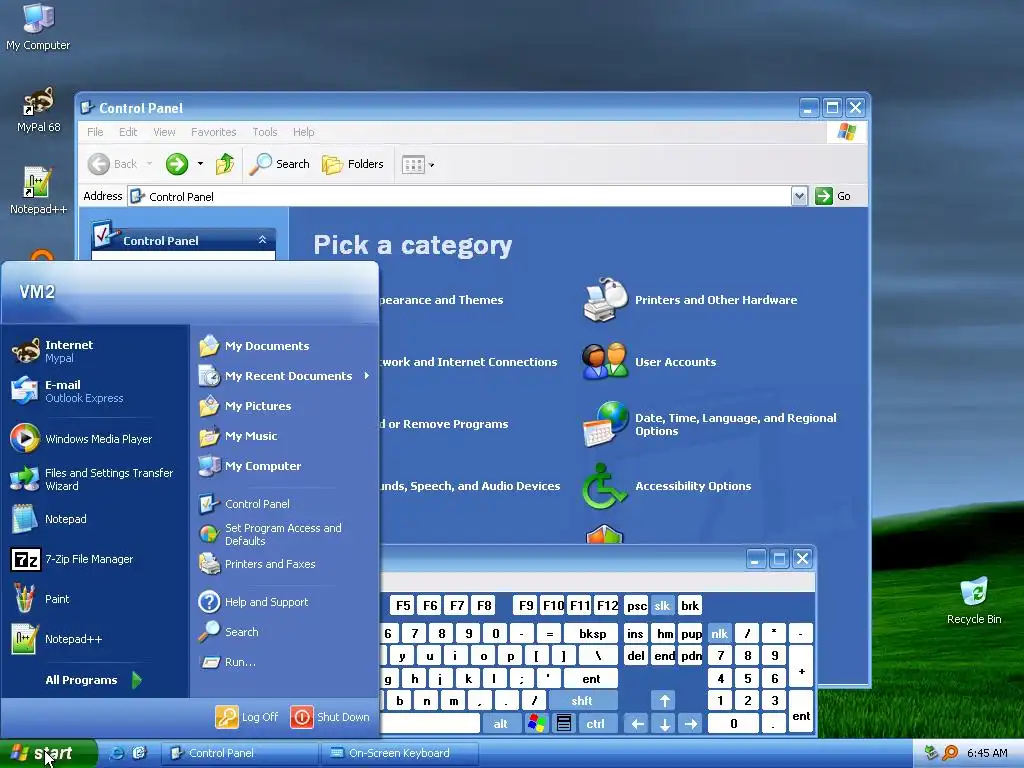Switch to Control Panel taskbar button

pos(239,753)
